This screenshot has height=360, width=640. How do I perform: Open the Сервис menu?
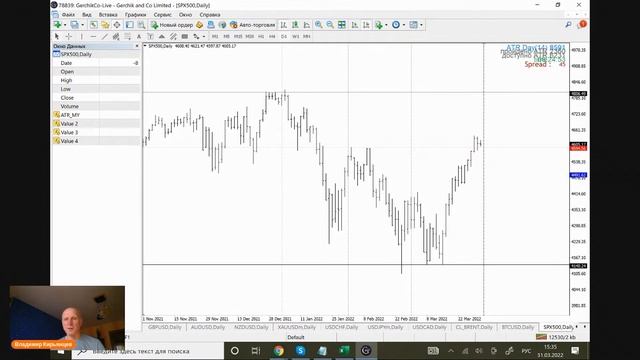[x=162, y=15]
